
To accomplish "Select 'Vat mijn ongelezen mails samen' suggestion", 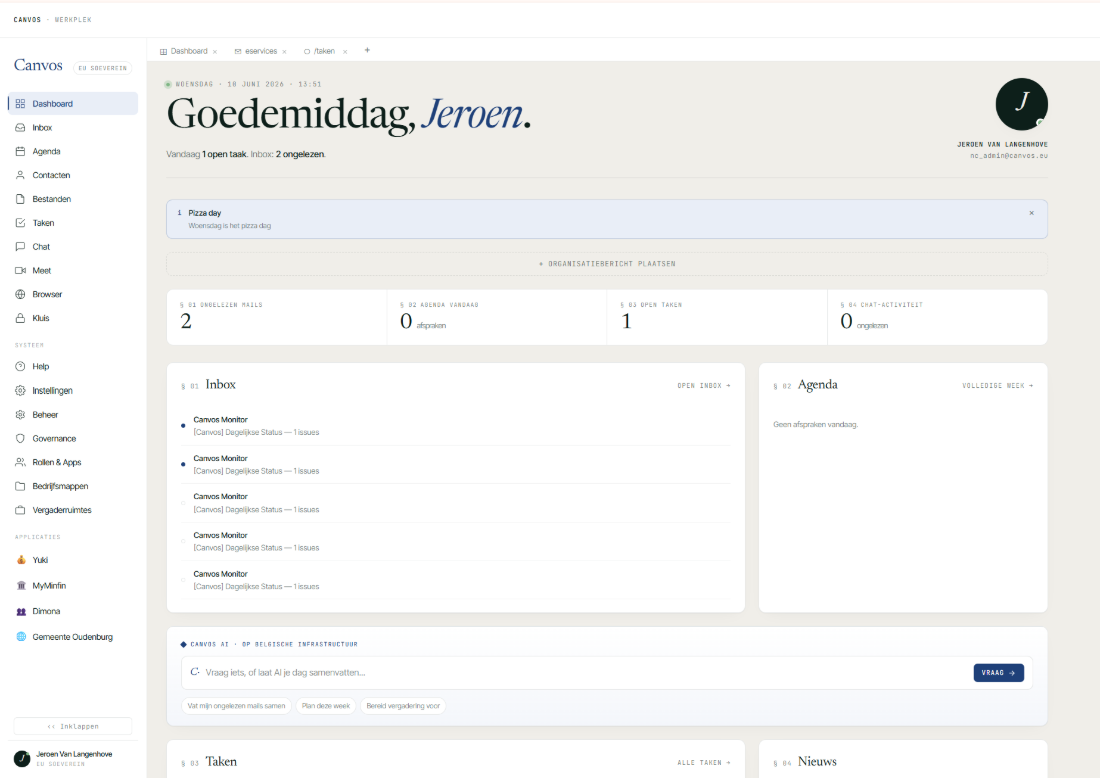I will 236,706.
